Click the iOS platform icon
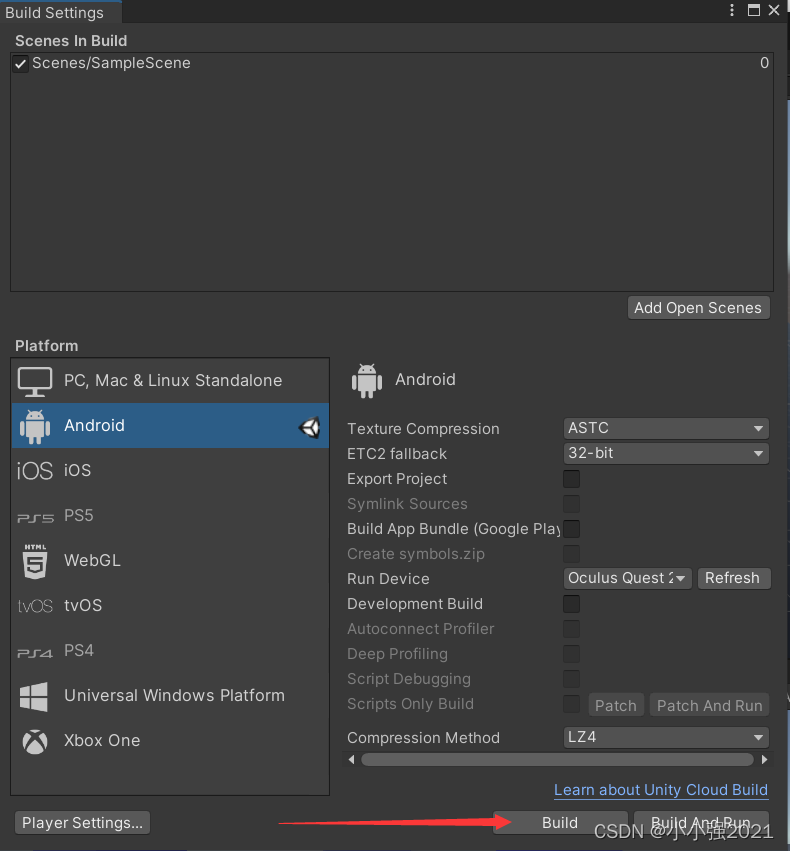Image resolution: width=790 pixels, height=851 pixels. [35, 471]
